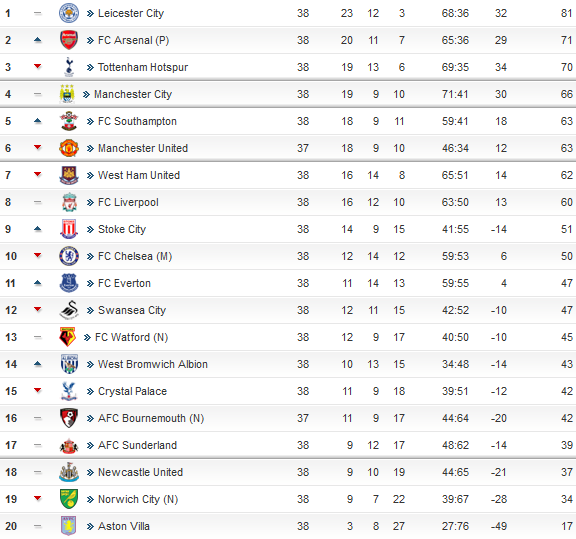Open the Newcastle United team link

140,472
